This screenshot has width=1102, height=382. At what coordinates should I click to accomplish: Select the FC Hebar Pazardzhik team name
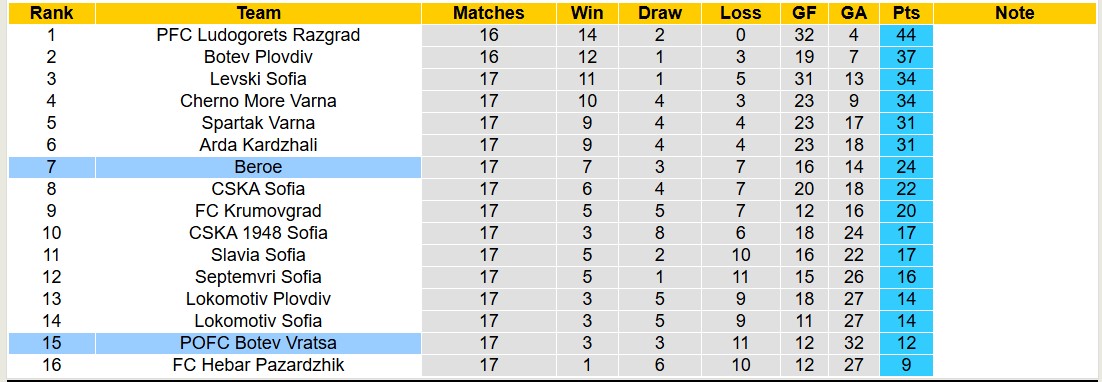click(259, 365)
